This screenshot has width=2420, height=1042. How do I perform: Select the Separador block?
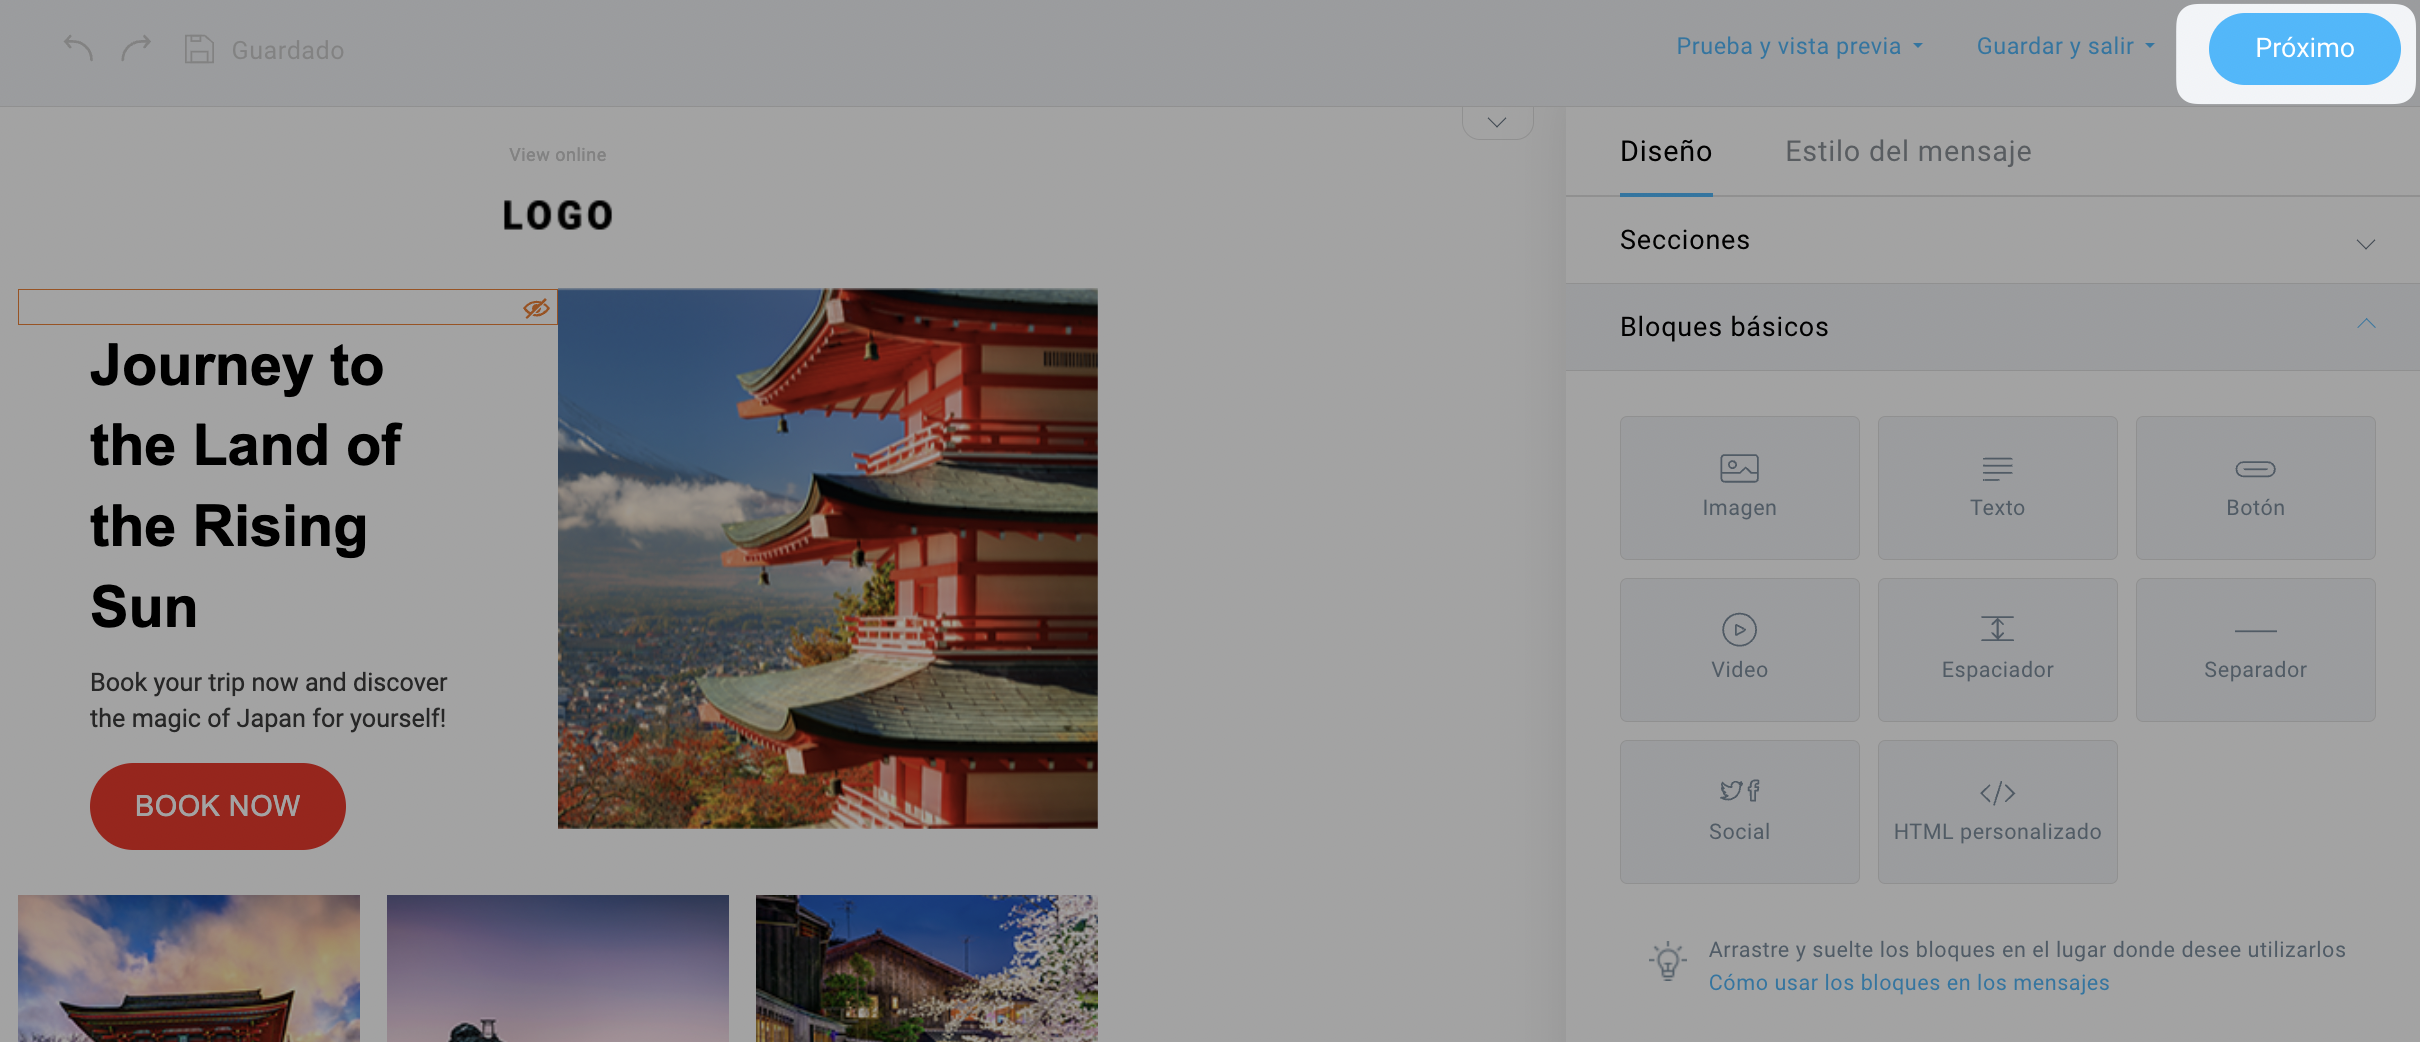point(2255,650)
